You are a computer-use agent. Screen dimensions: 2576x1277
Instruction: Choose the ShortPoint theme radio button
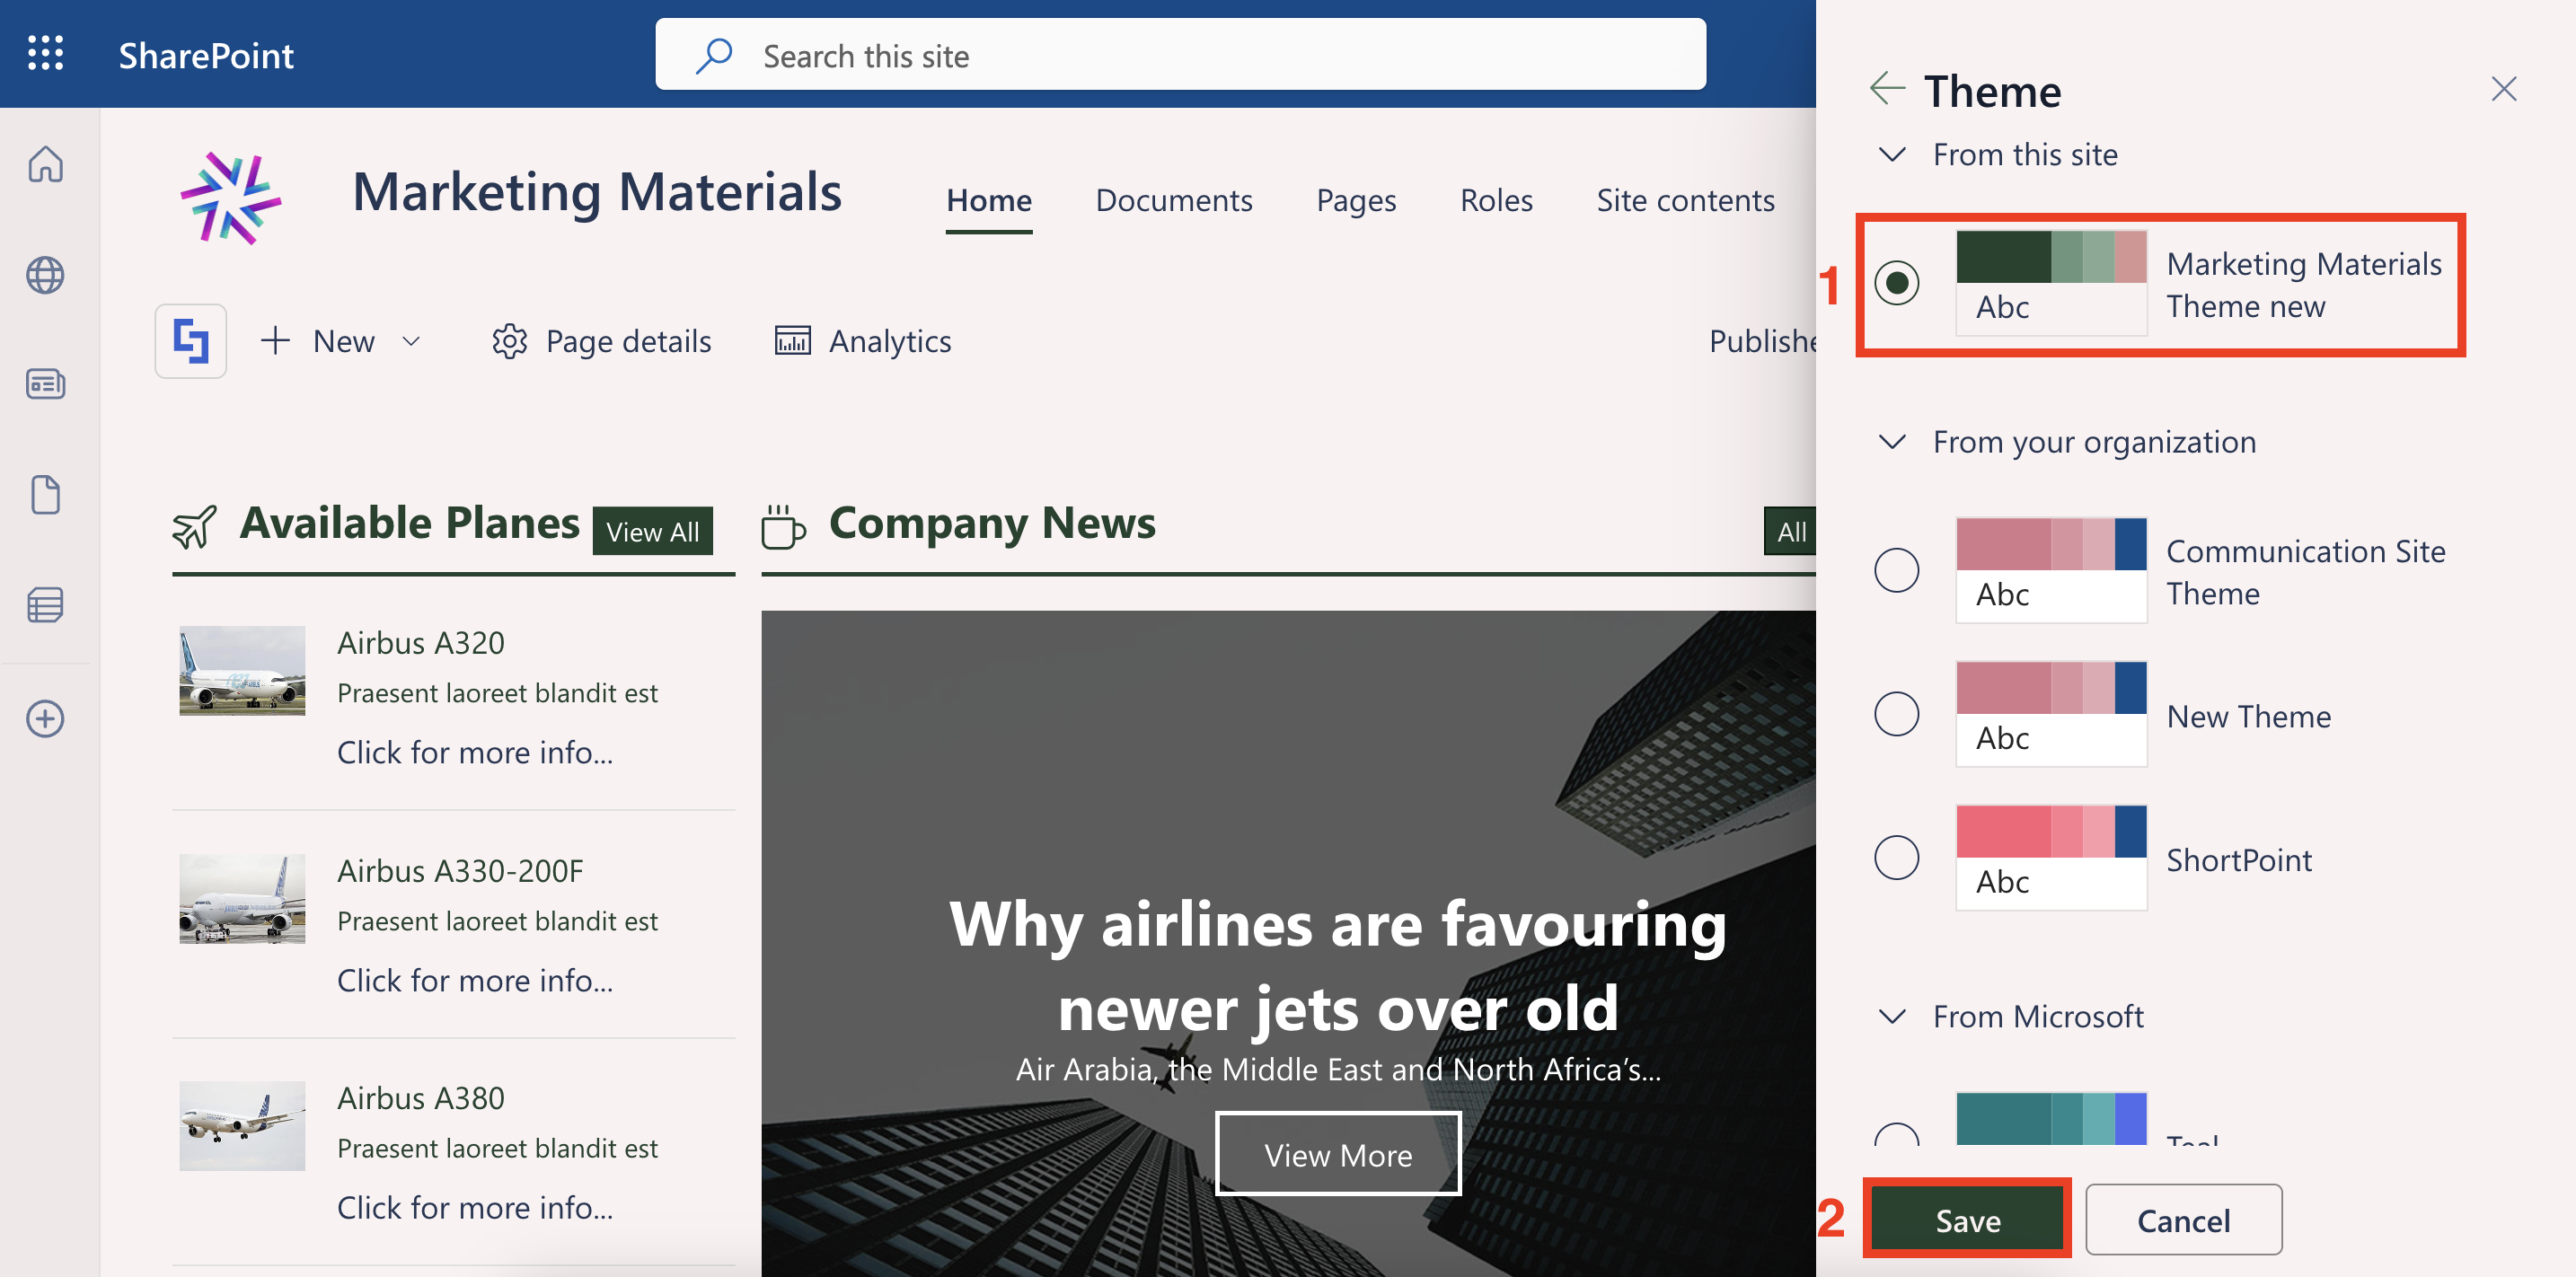point(1896,858)
